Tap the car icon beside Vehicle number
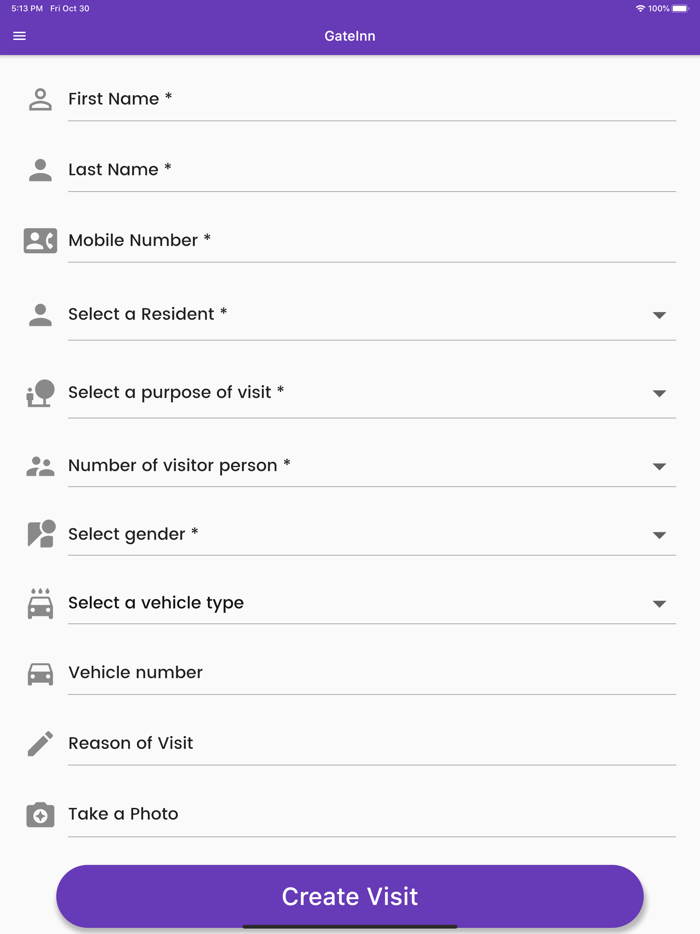Image resolution: width=700 pixels, height=934 pixels. [40, 674]
